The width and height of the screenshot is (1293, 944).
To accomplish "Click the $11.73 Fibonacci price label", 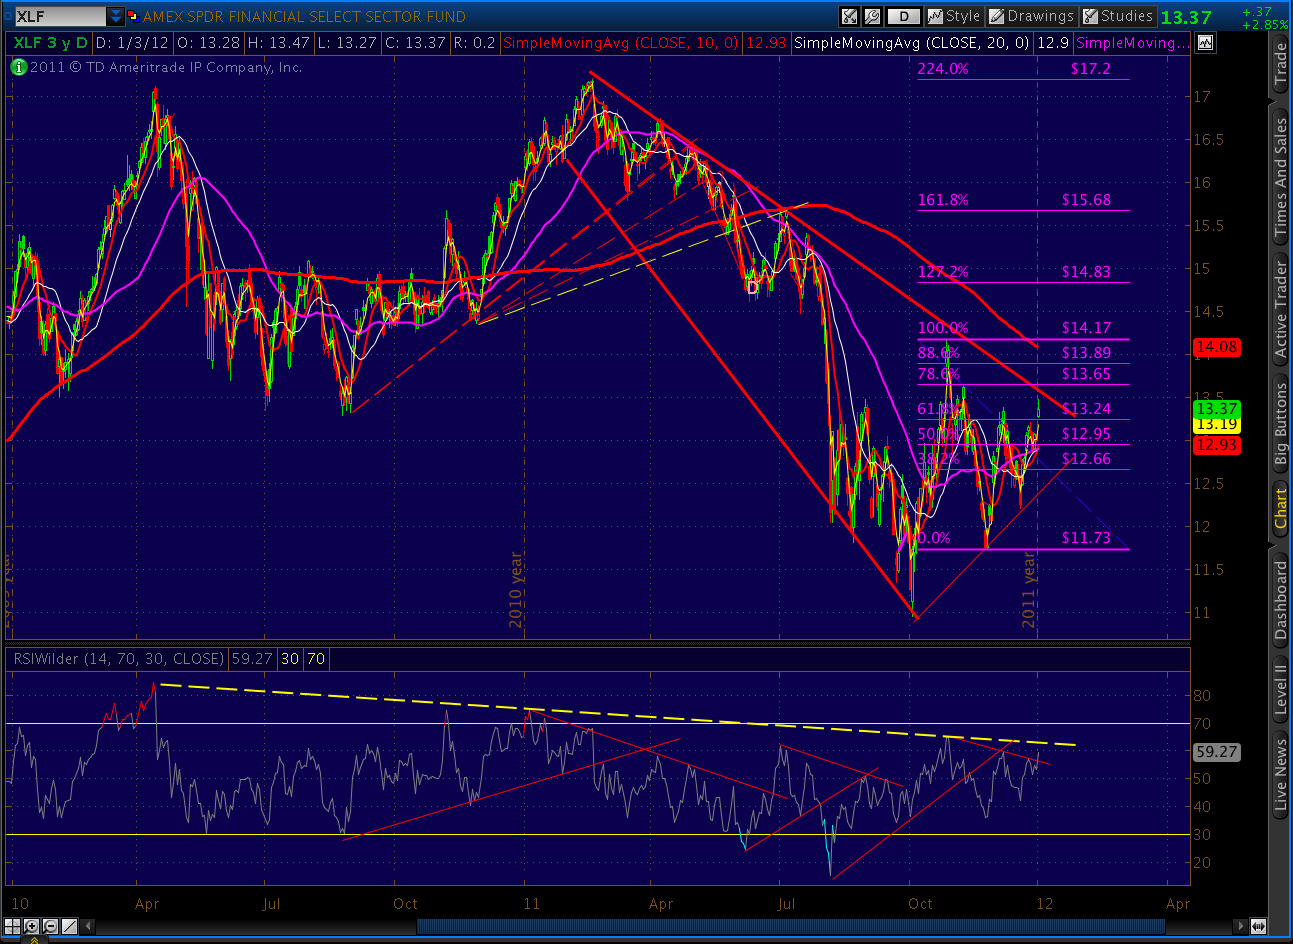I will [1086, 538].
